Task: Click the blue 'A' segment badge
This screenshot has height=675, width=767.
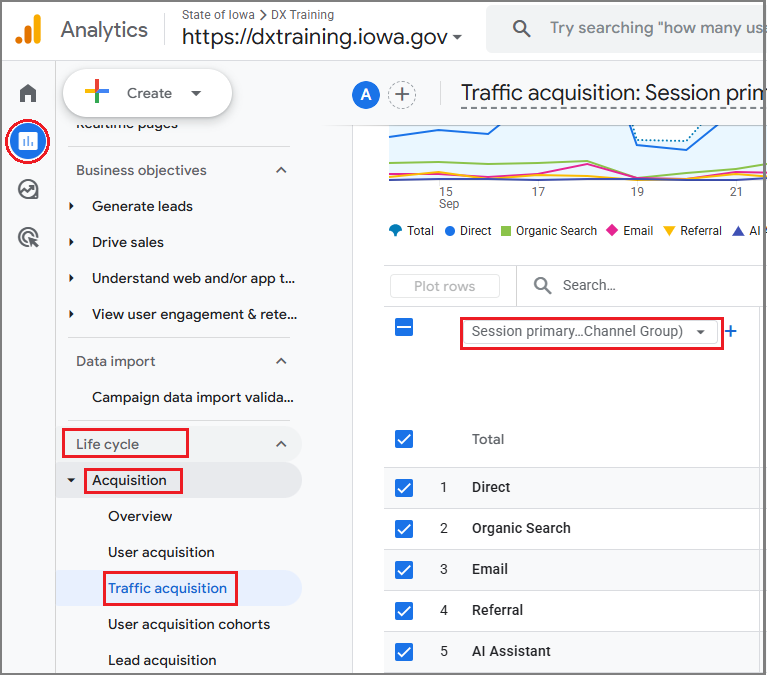Action: click(x=366, y=94)
